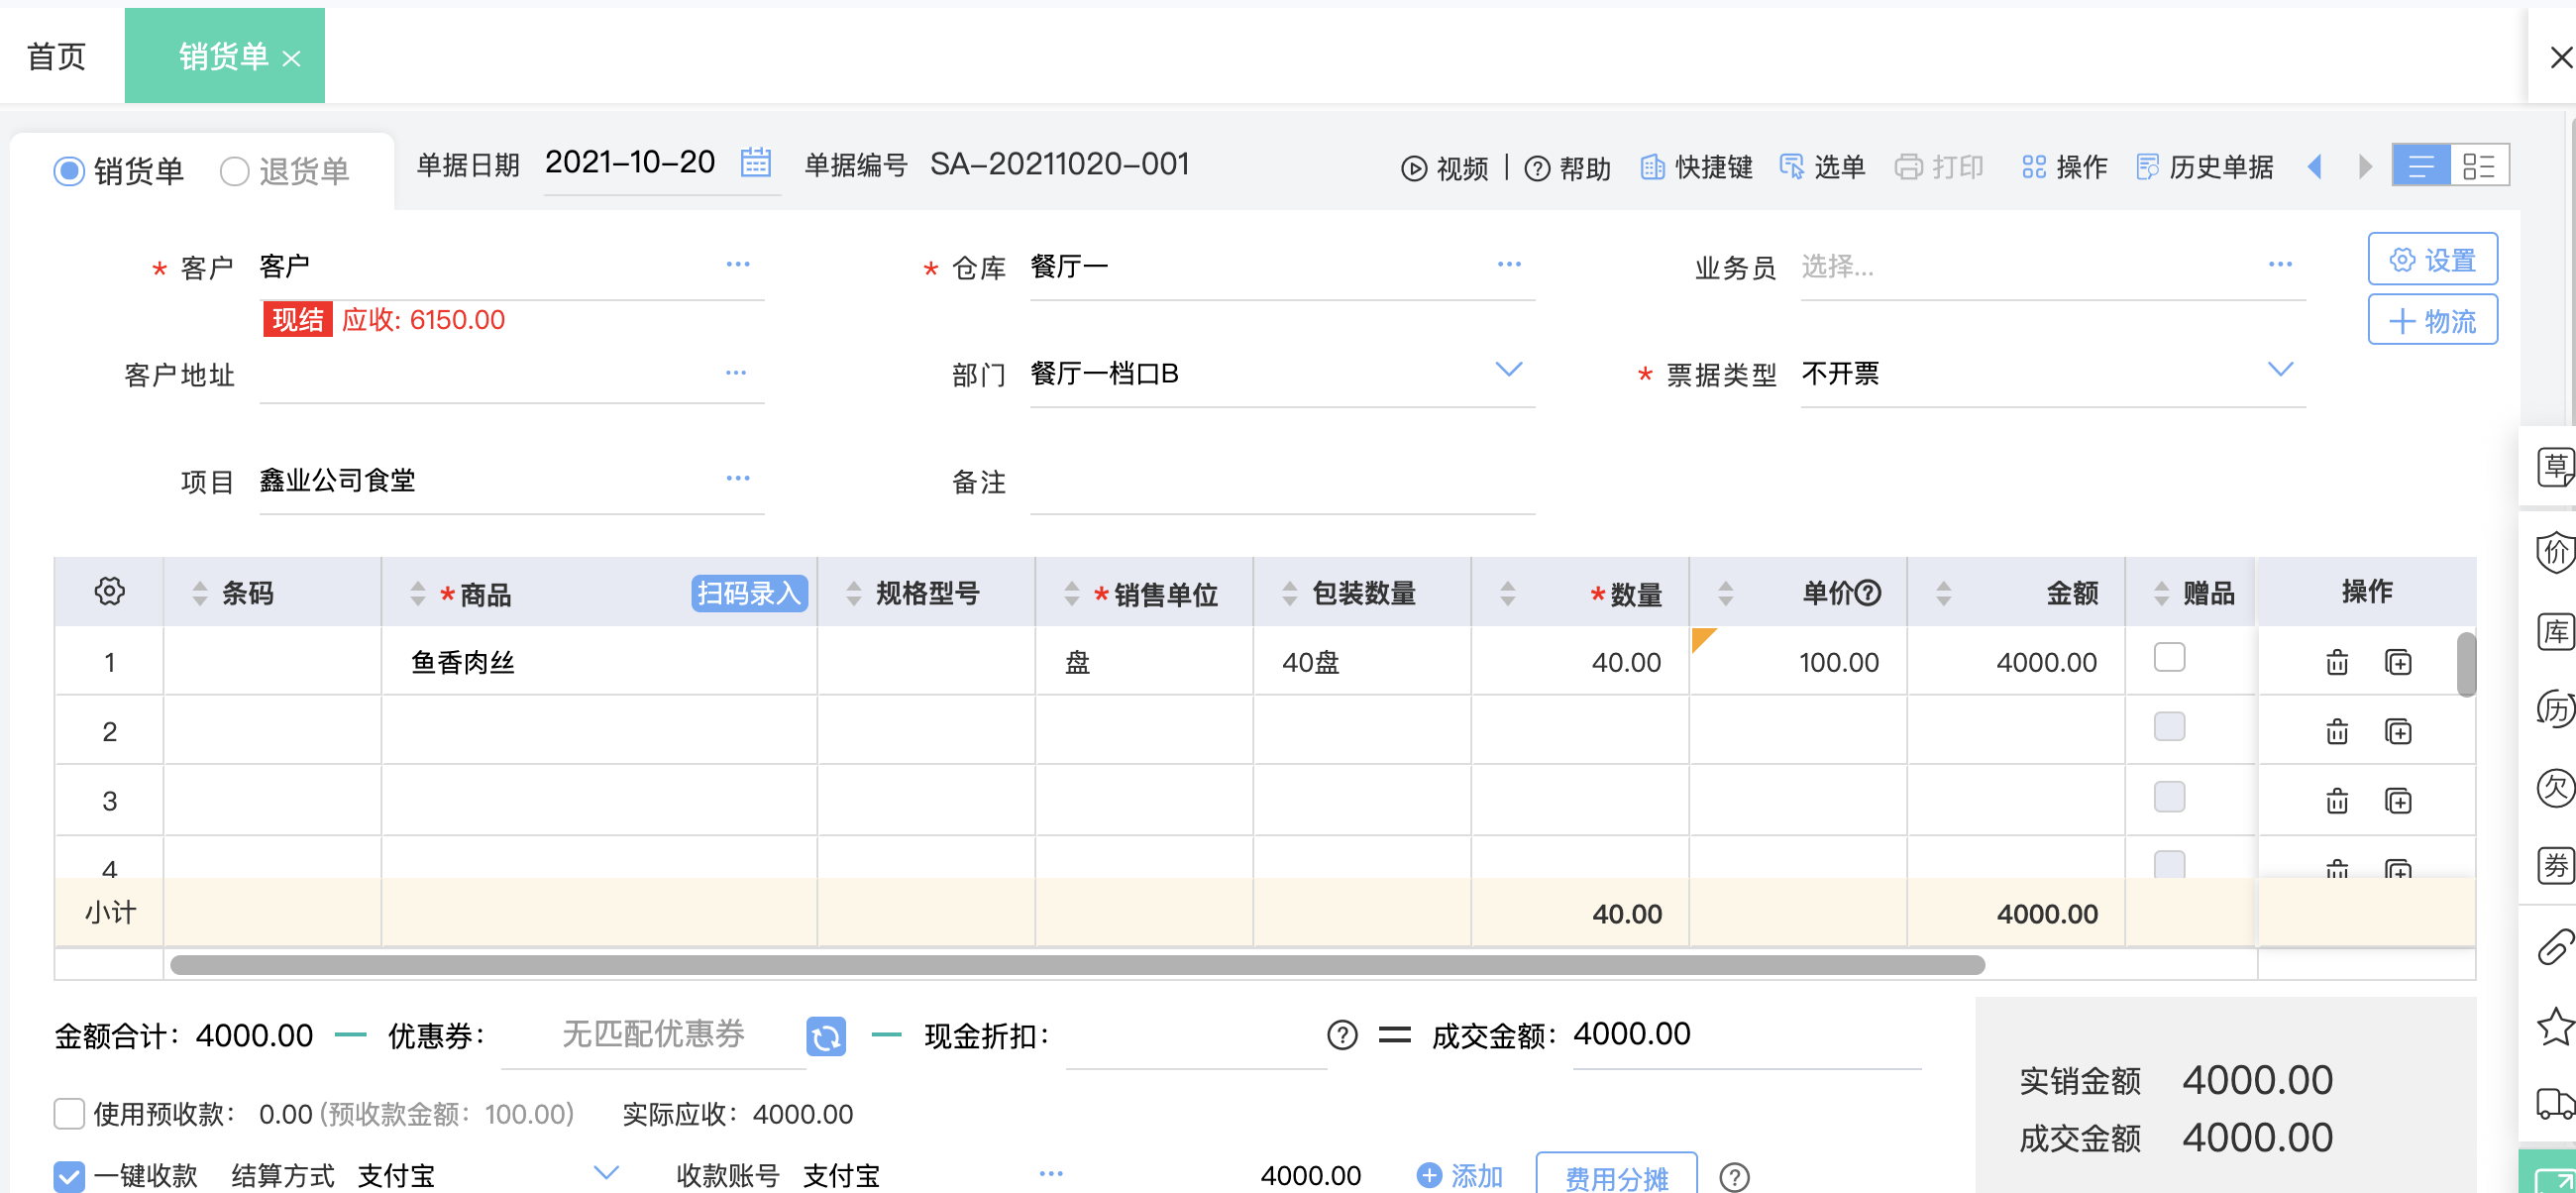
Task: Open salesperson selector ellipsis
Action: click(x=2280, y=264)
